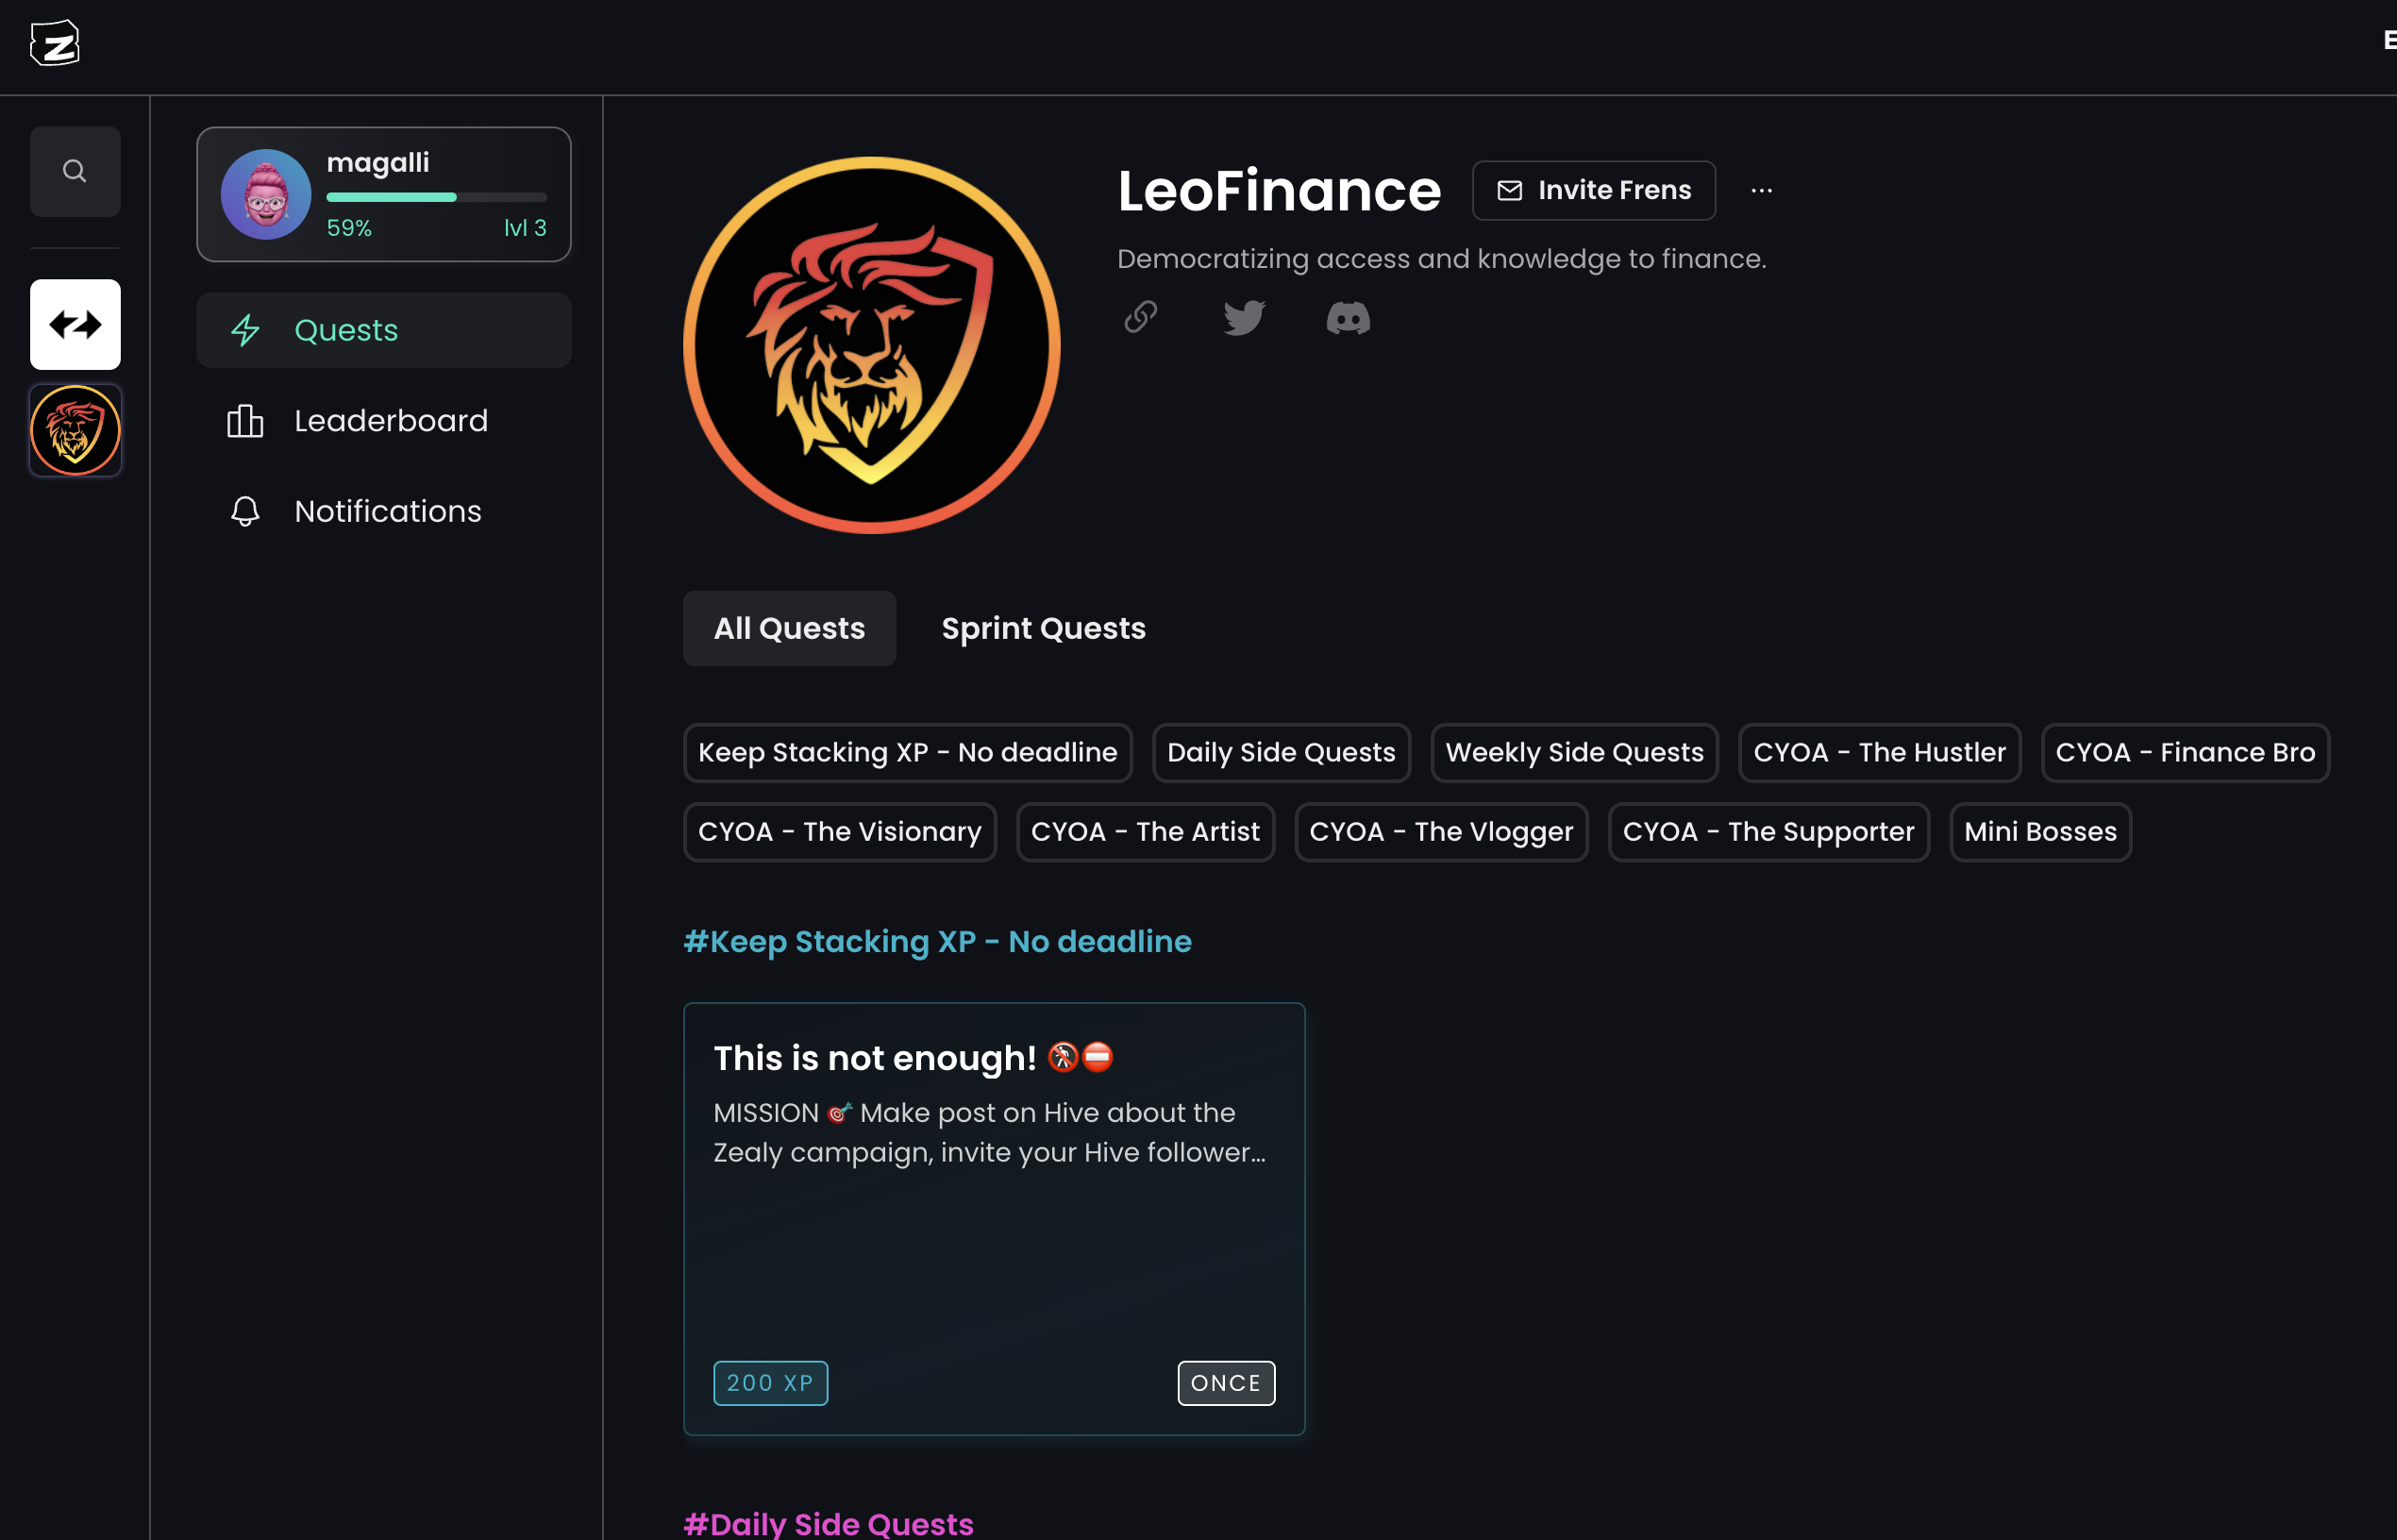Switch to the All Quests tab
This screenshot has height=1540, width=2397.
789,628
